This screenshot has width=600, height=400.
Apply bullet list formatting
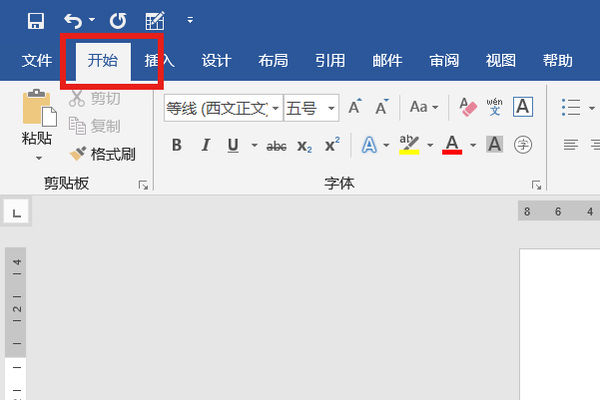click(571, 107)
